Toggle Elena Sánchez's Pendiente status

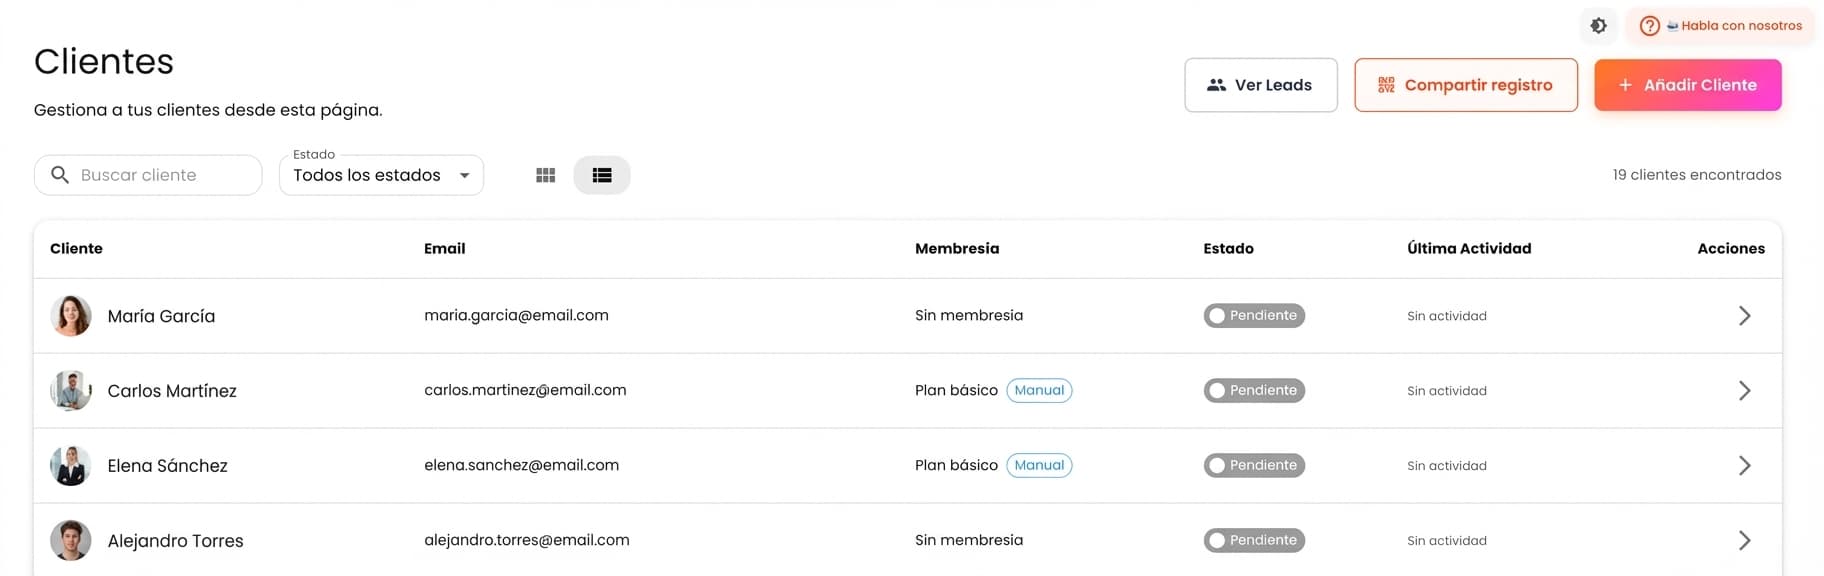click(x=1254, y=466)
